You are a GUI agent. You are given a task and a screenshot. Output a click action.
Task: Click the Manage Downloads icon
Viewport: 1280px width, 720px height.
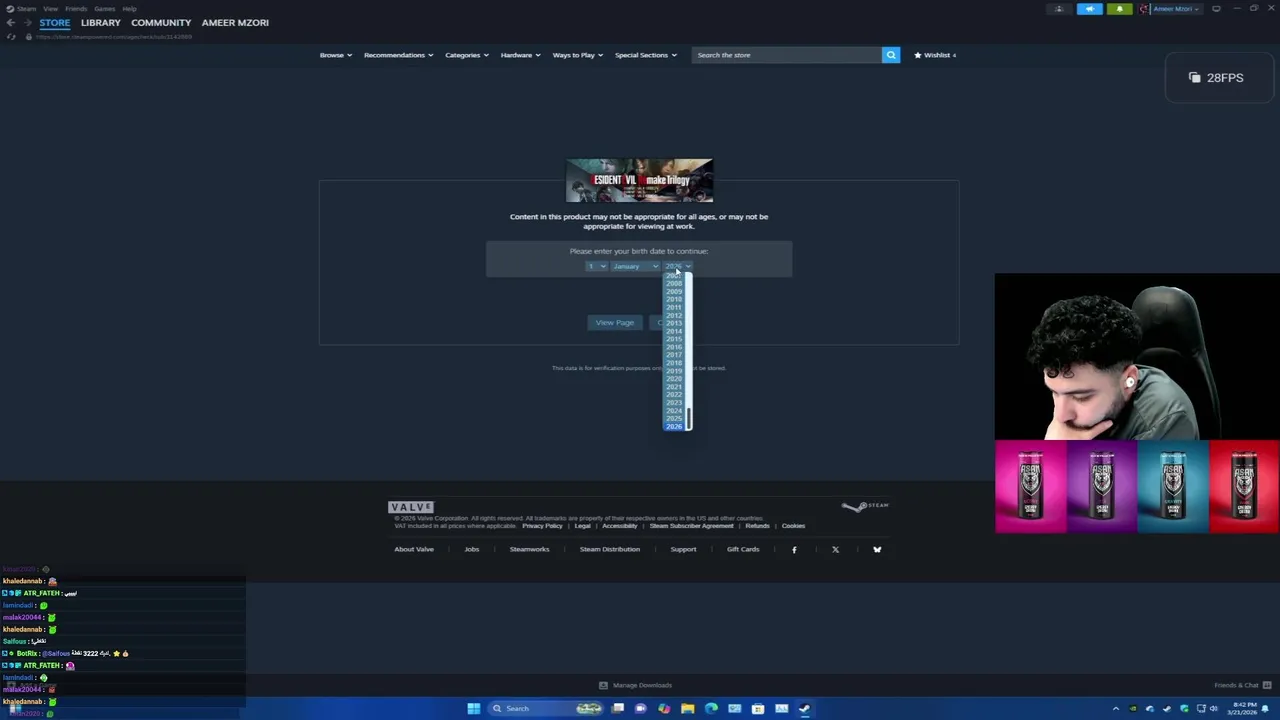click(603, 685)
